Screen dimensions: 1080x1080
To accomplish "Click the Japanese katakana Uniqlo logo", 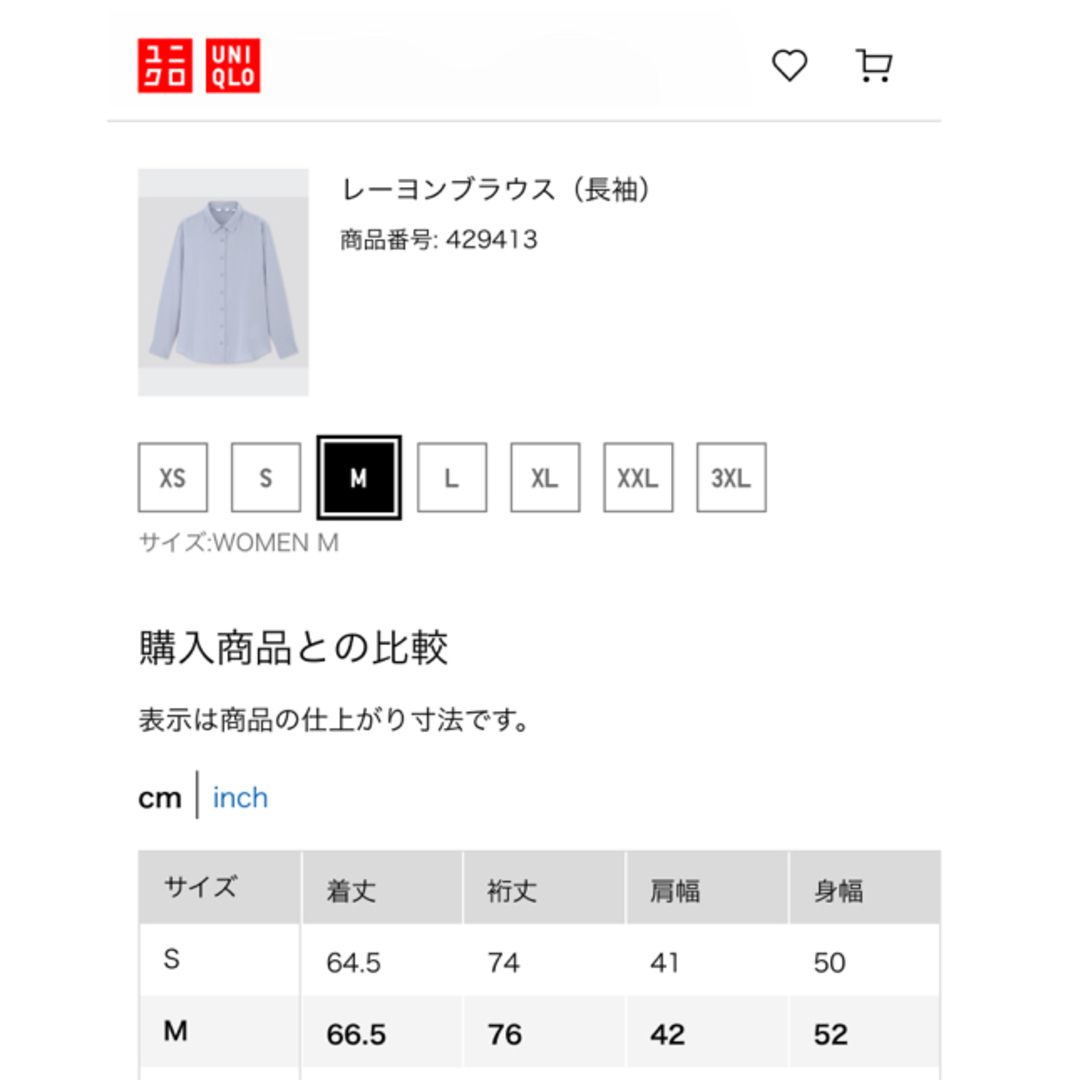I will pyautogui.click(x=165, y=65).
